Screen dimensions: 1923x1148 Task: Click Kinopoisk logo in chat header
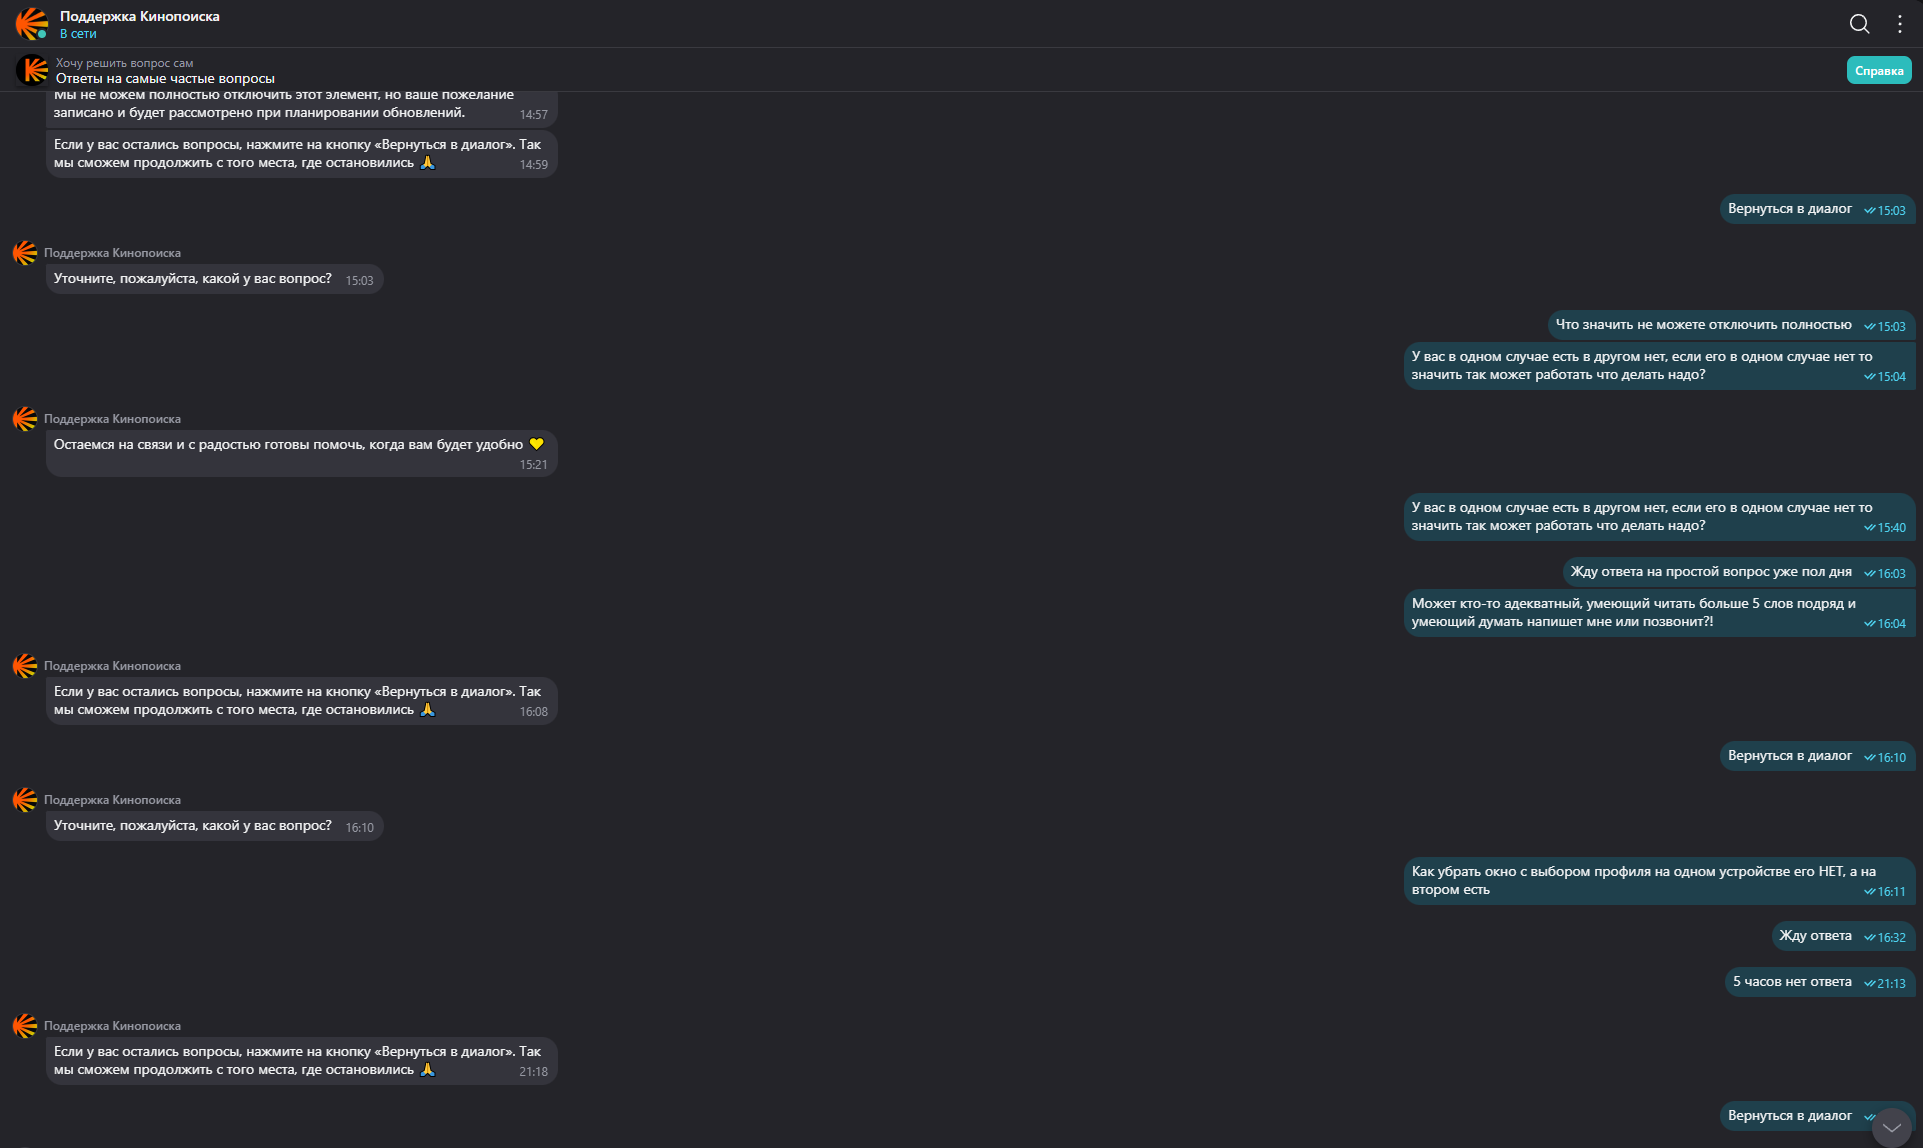pyautogui.click(x=31, y=23)
